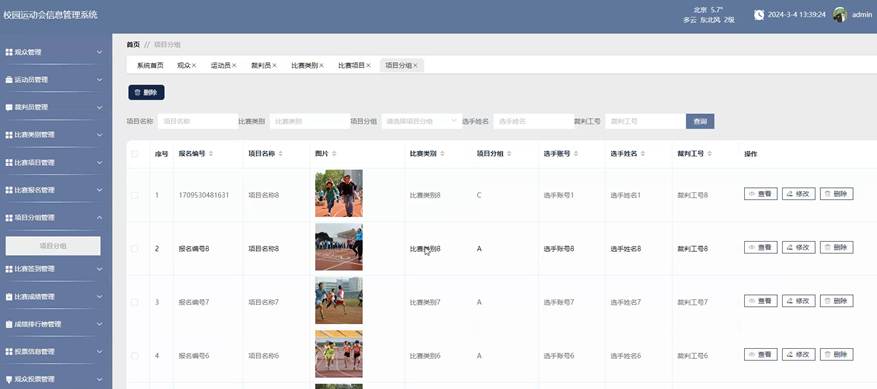Switch to the 观众 tab

183,65
